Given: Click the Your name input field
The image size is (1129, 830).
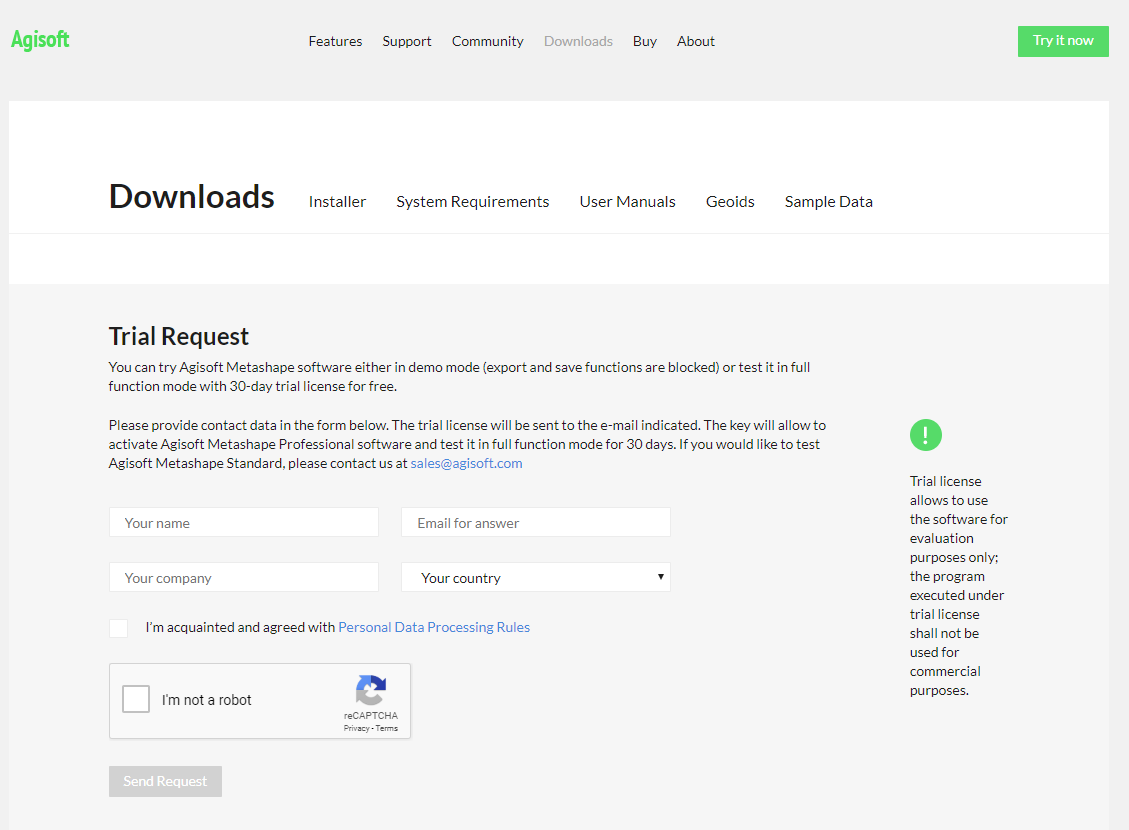Looking at the screenshot, I should pyautogui.click(x=244, y=522).
